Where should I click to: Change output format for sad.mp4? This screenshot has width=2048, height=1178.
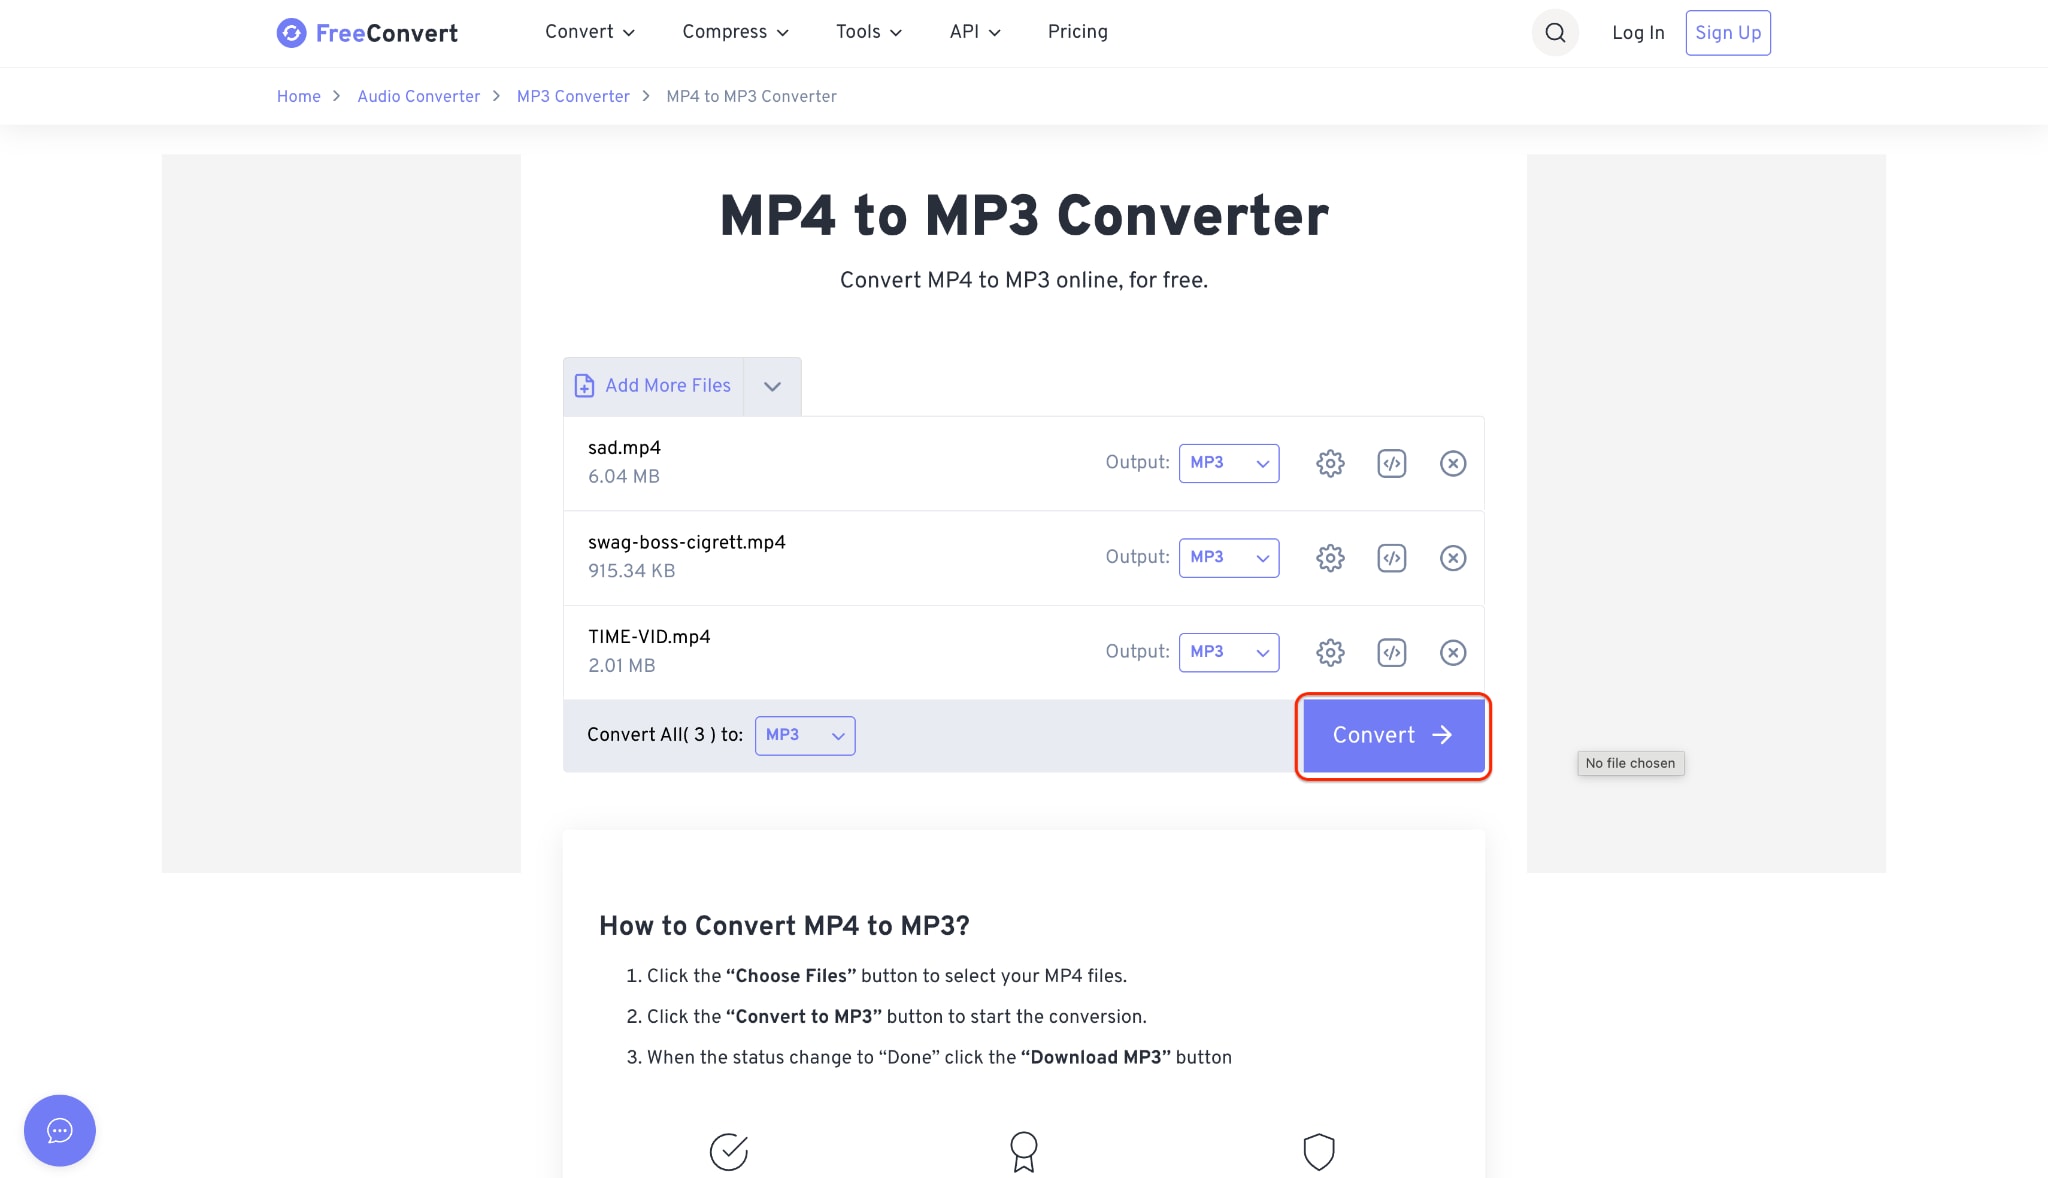(1229, 463)
